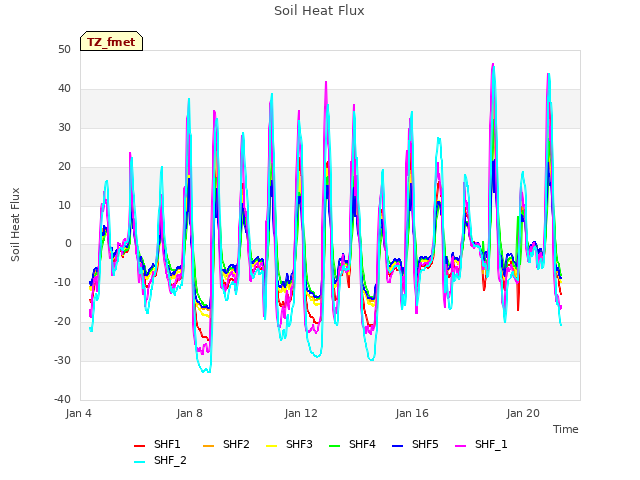
Task: Click the green SHF4 legend color marker
Action: [335, 446]
